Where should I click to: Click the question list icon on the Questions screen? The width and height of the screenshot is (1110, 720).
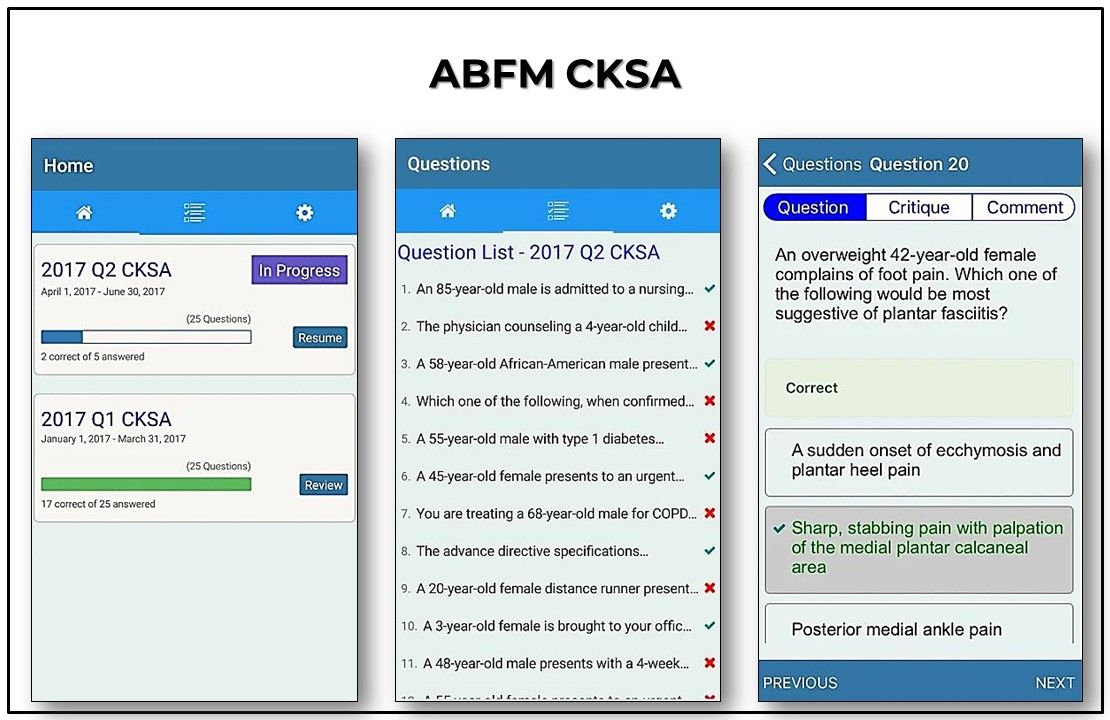pos(558,211)
